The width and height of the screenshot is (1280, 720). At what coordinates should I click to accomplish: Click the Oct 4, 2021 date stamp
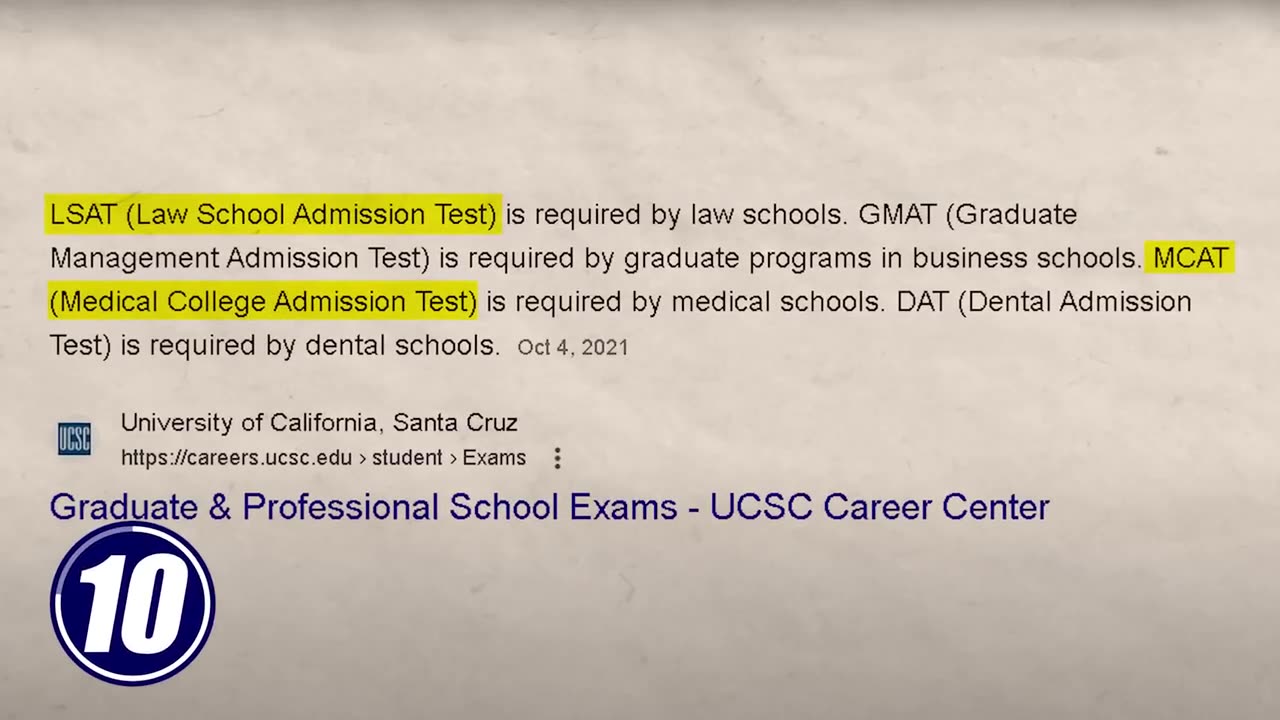point(573,347)
